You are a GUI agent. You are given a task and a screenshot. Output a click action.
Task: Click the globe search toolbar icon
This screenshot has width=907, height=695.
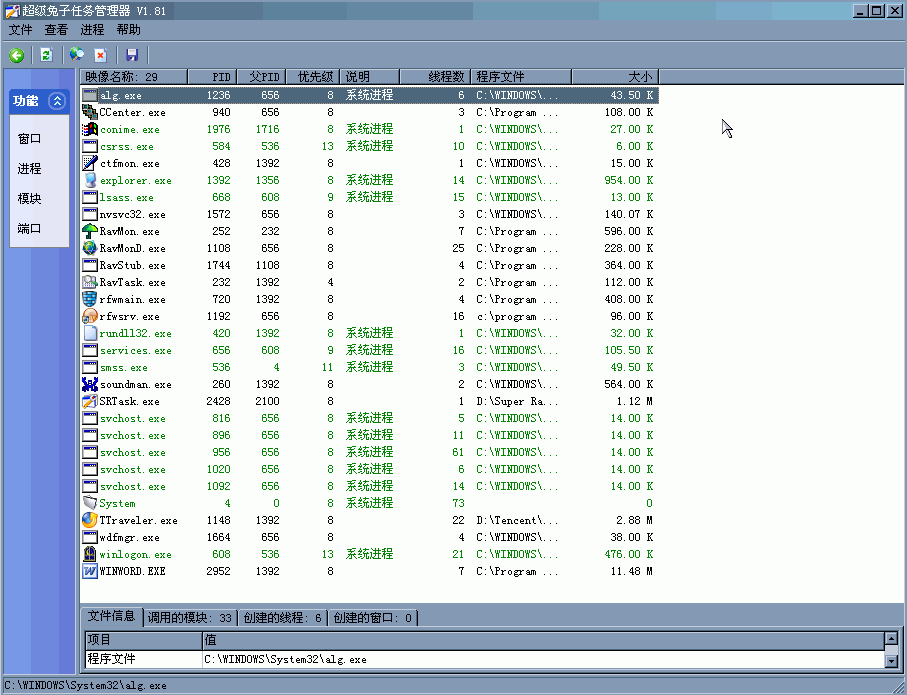pos(77,55)
